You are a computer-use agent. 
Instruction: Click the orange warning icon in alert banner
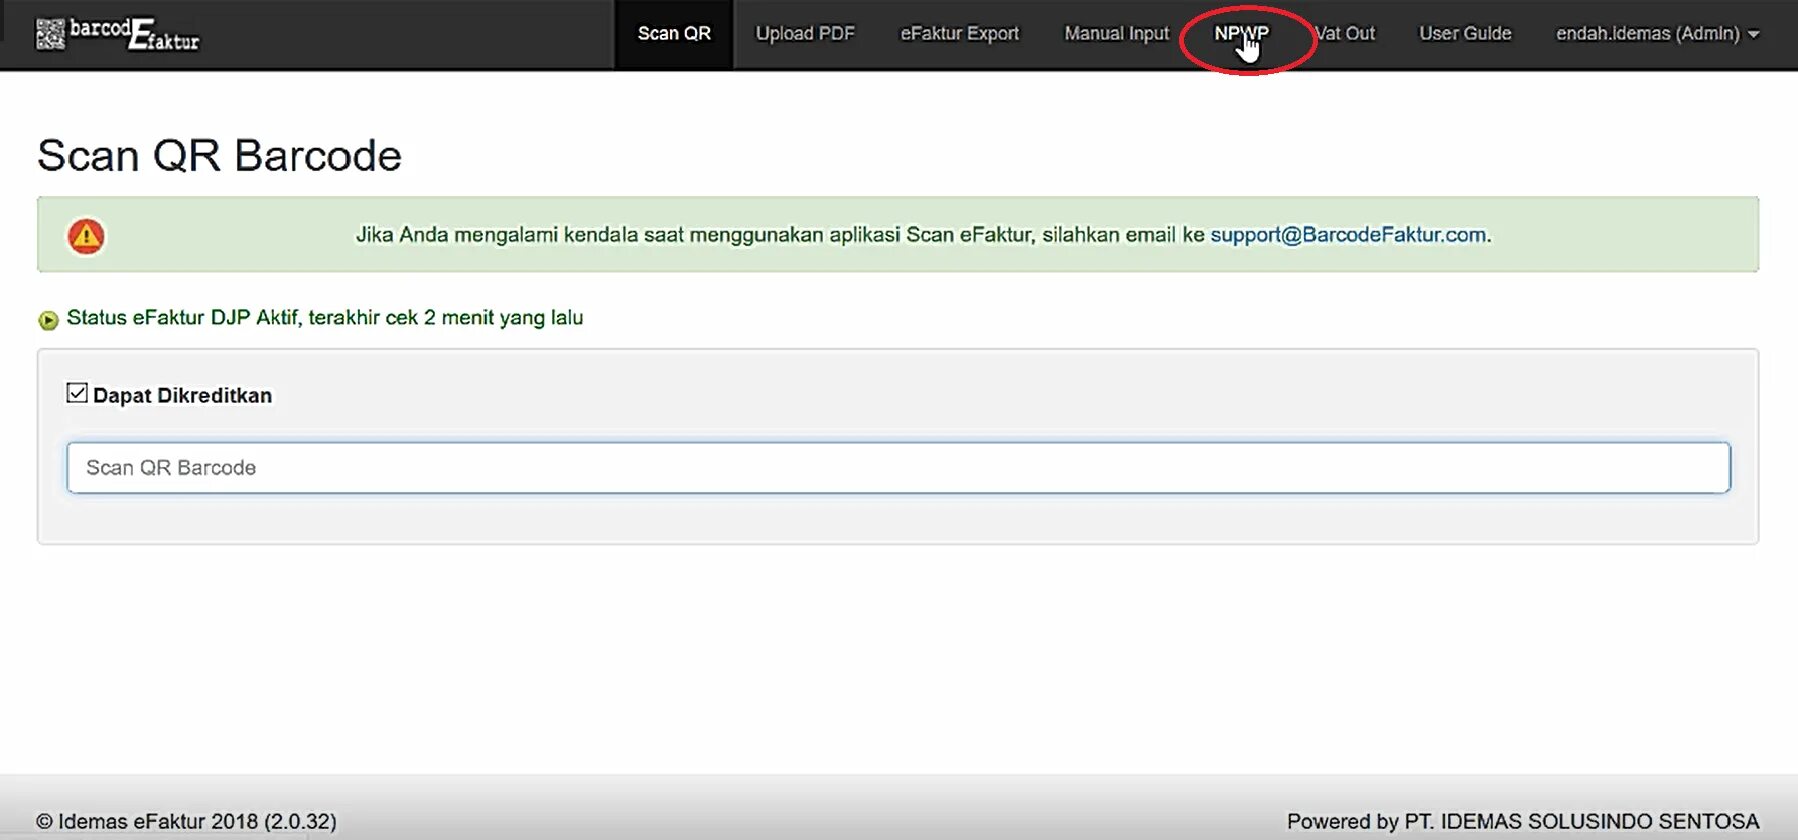point(86,236)
